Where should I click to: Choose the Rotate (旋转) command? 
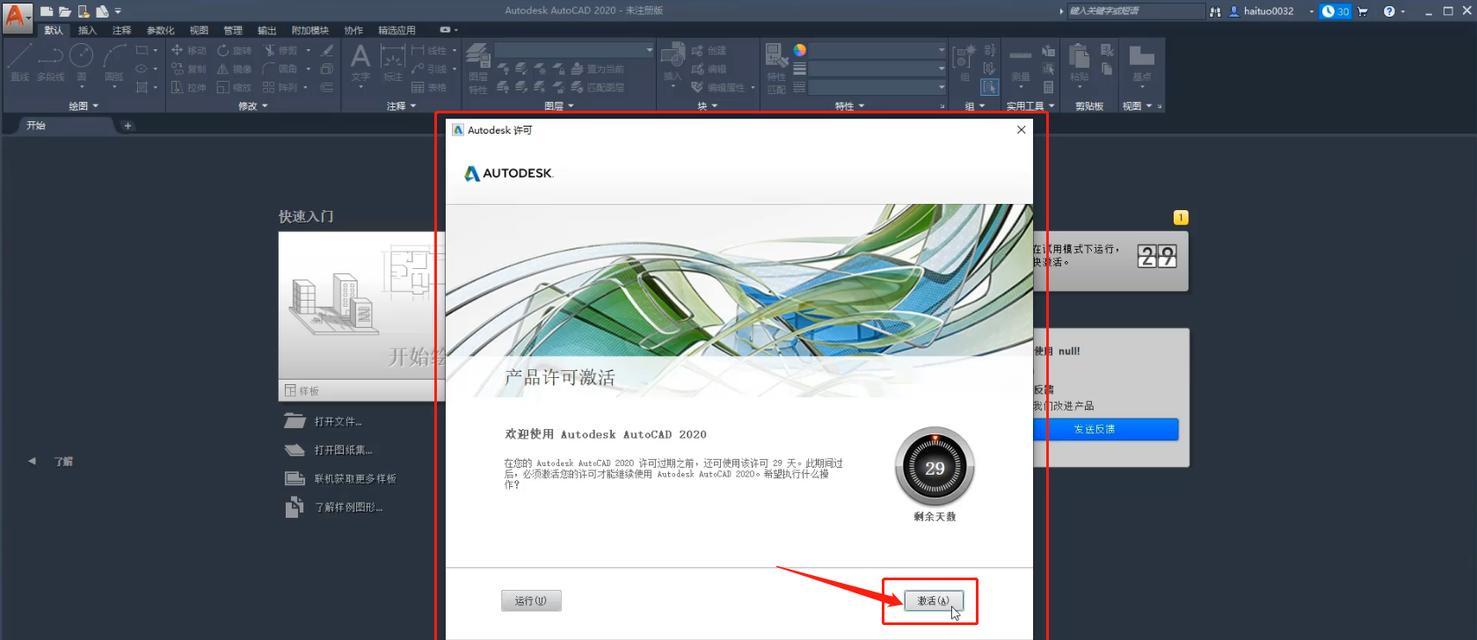tap(234, 50)
